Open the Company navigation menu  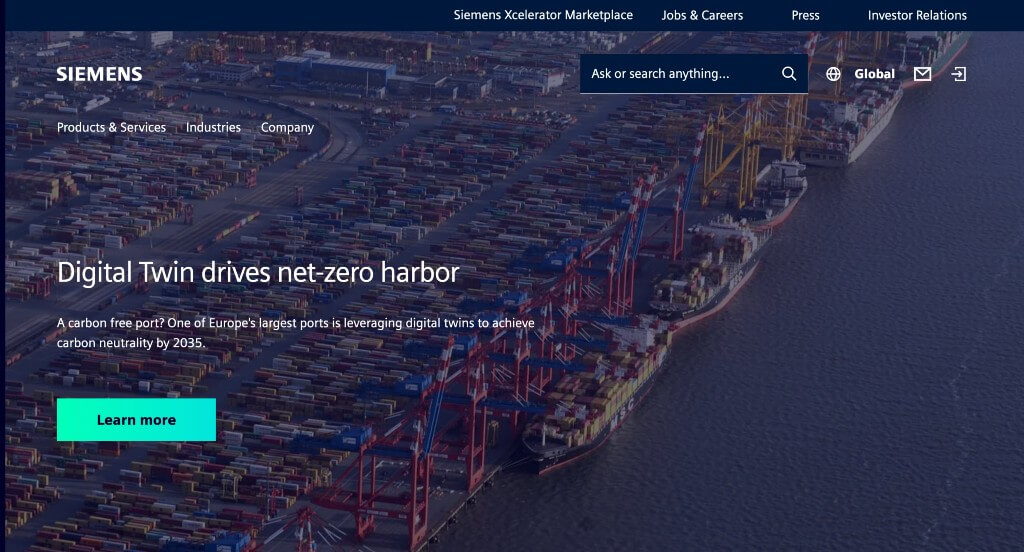click(287, 127)
